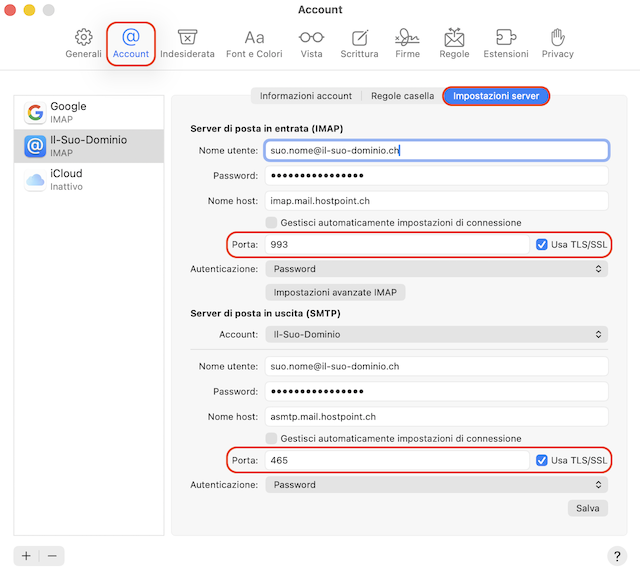Open Scrittura composing settings

tap(359, 43)
